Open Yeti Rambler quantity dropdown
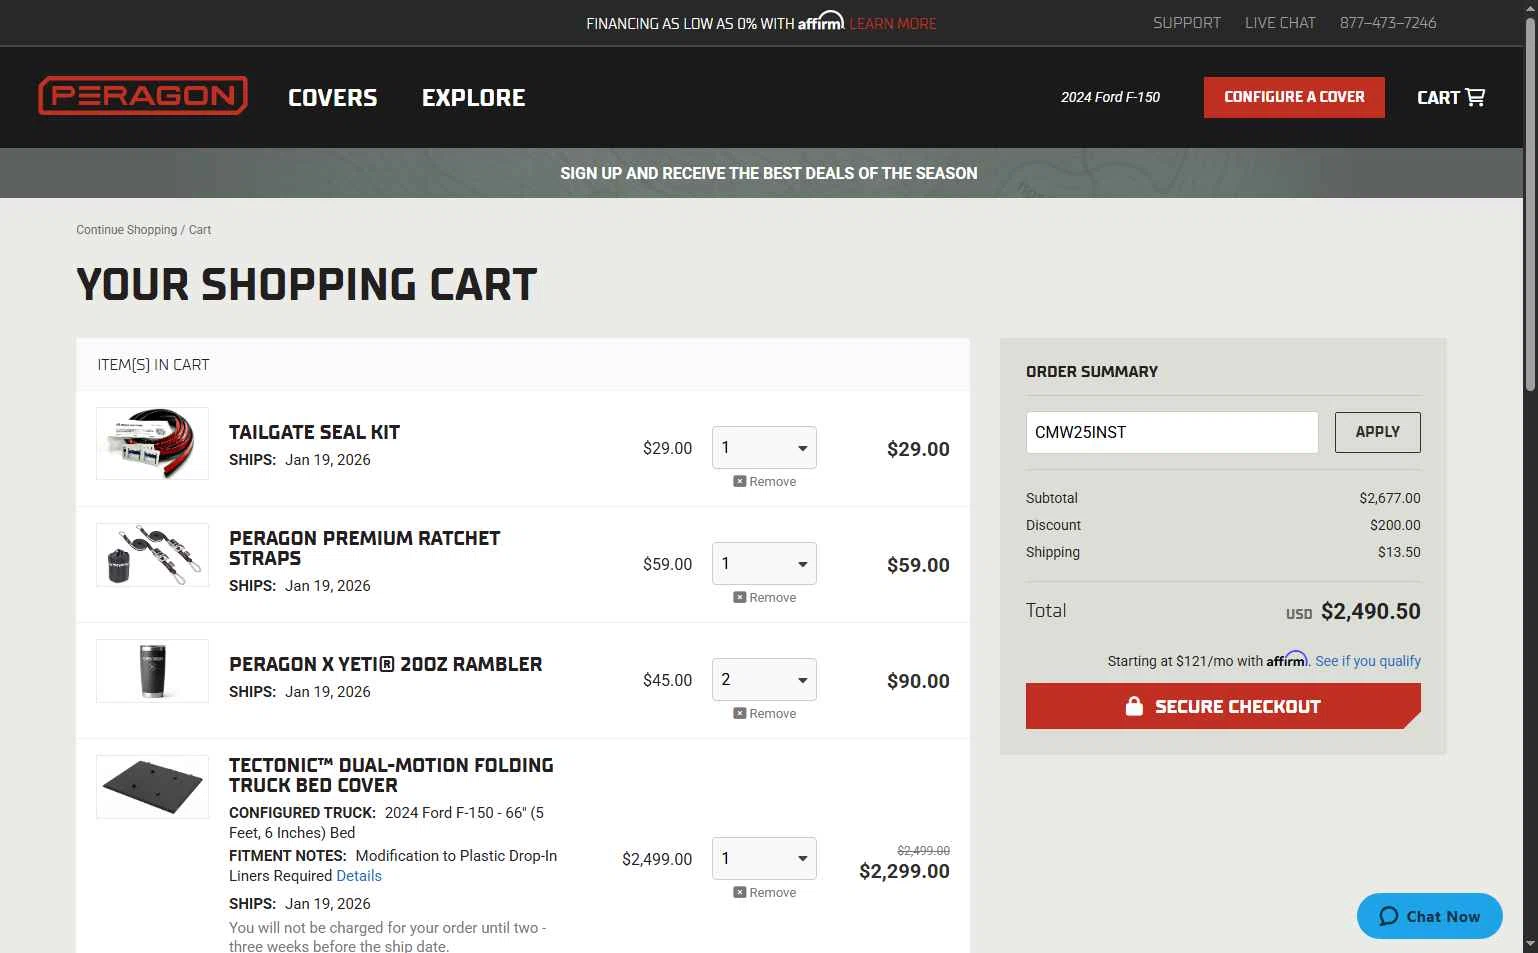Screen dimensions: 1538x953 pyautogui.click(x=764, y=680)
